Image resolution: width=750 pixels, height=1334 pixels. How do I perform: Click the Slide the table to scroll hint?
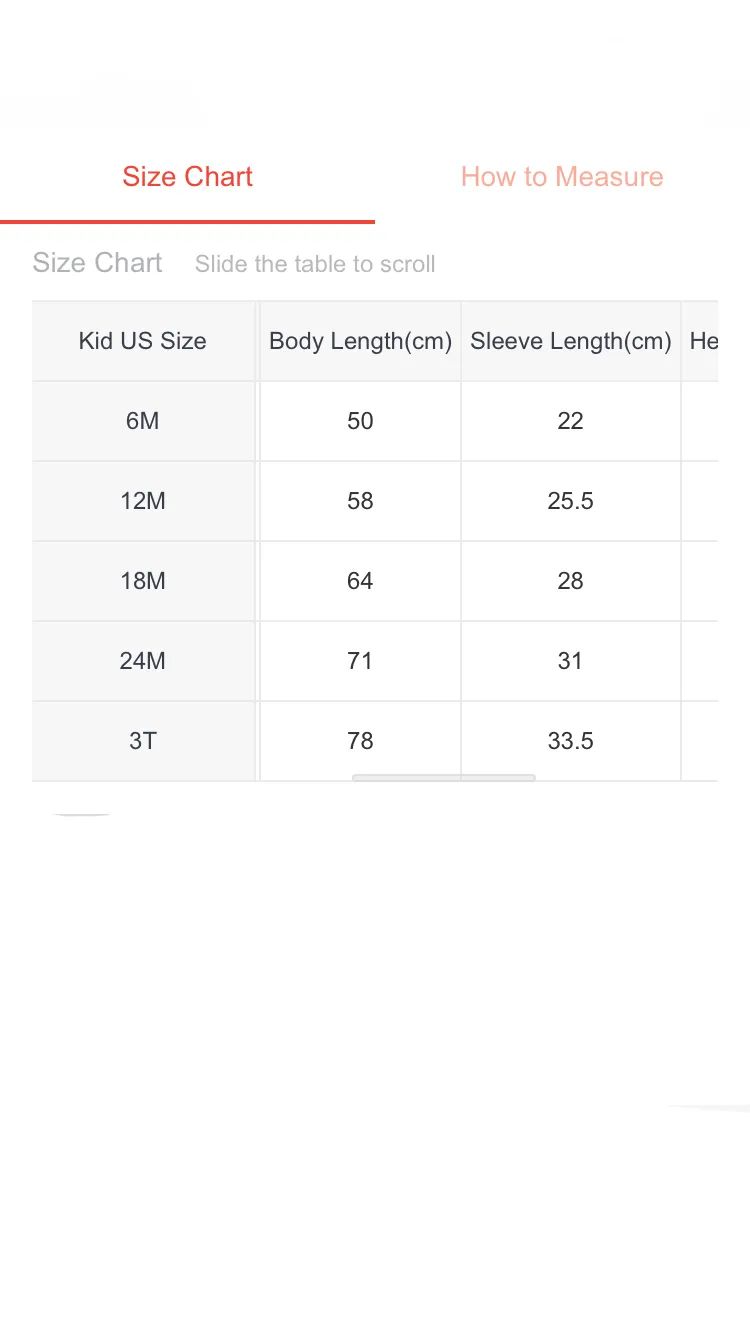tap(315, 264)
